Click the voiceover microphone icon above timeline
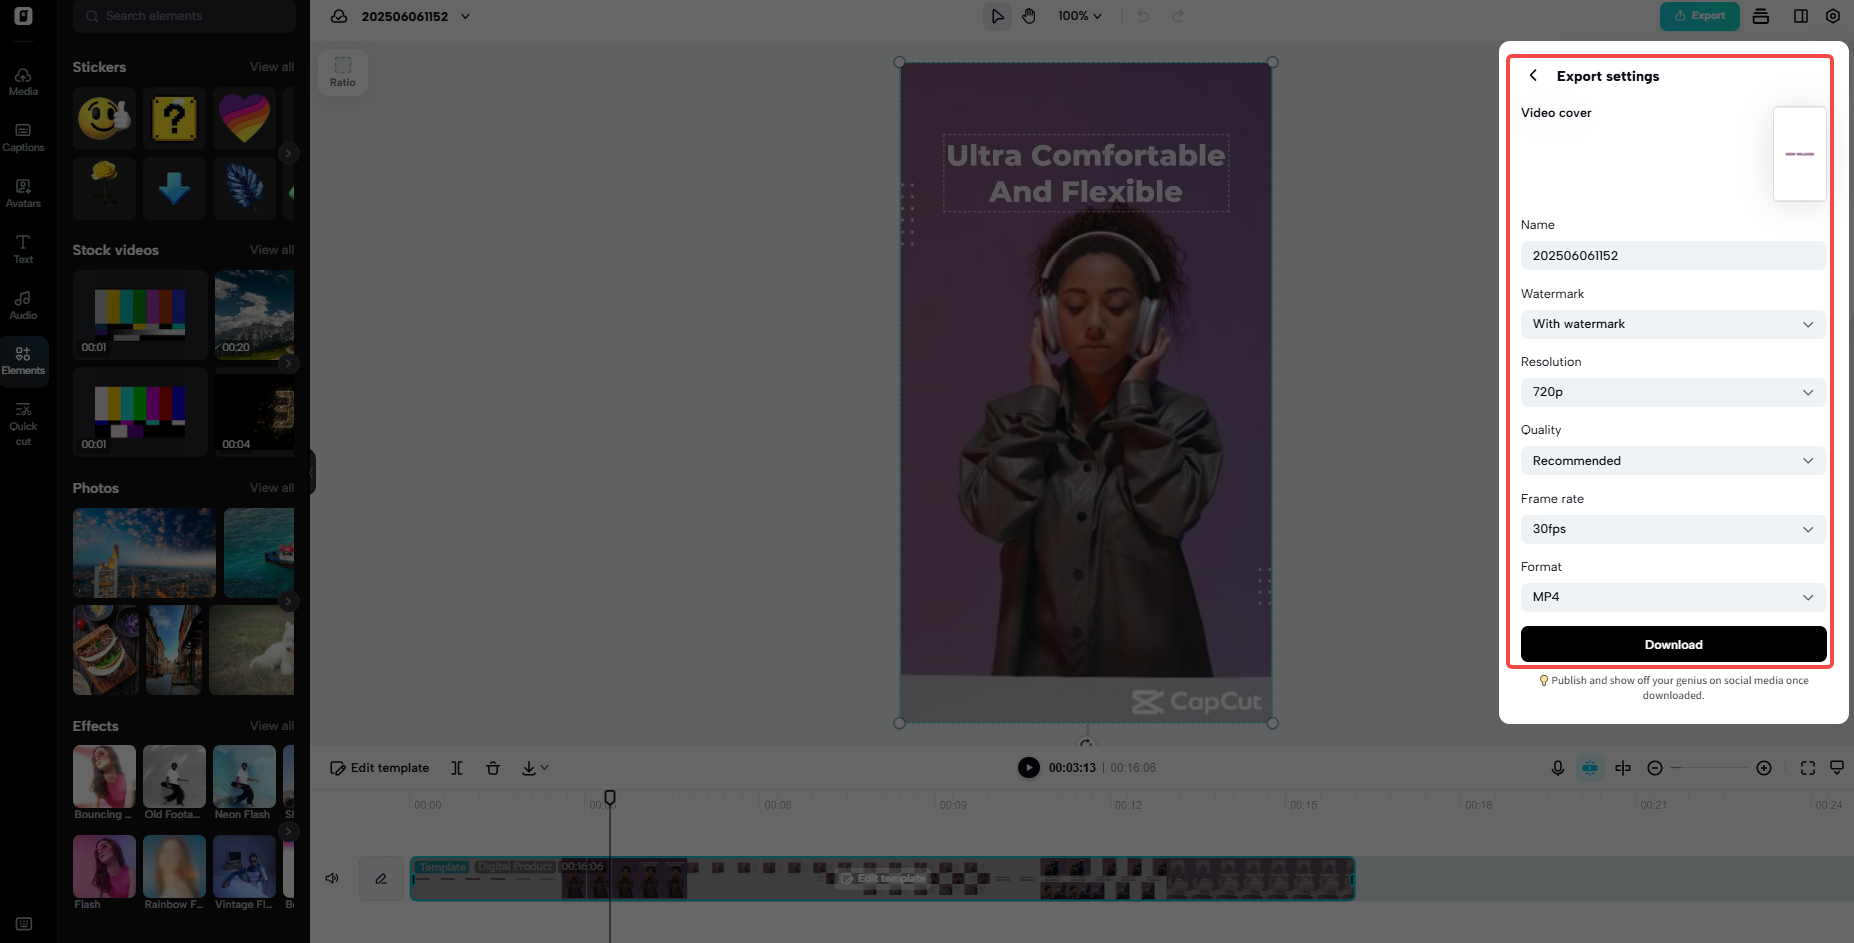1854x943 pixels. coord(1557,767)
